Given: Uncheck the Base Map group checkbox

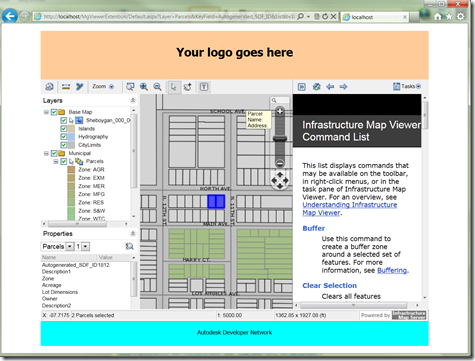Looking at the screenshot, I should point(54,112).
